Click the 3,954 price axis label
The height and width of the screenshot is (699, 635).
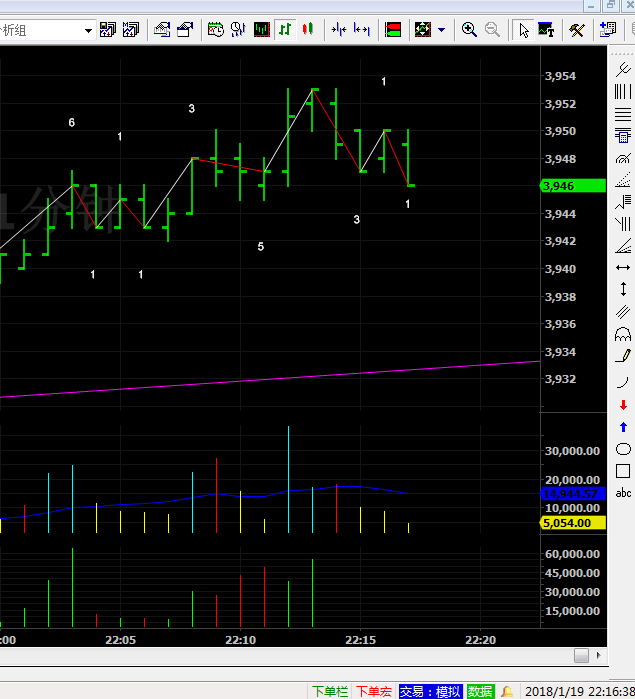tap(561, 76)
